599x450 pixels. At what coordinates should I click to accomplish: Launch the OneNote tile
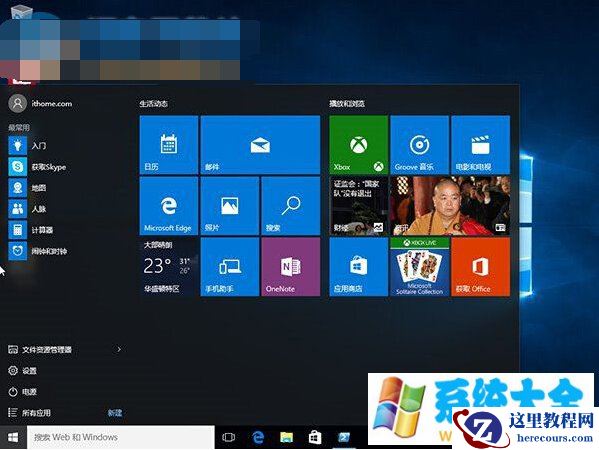291,267
